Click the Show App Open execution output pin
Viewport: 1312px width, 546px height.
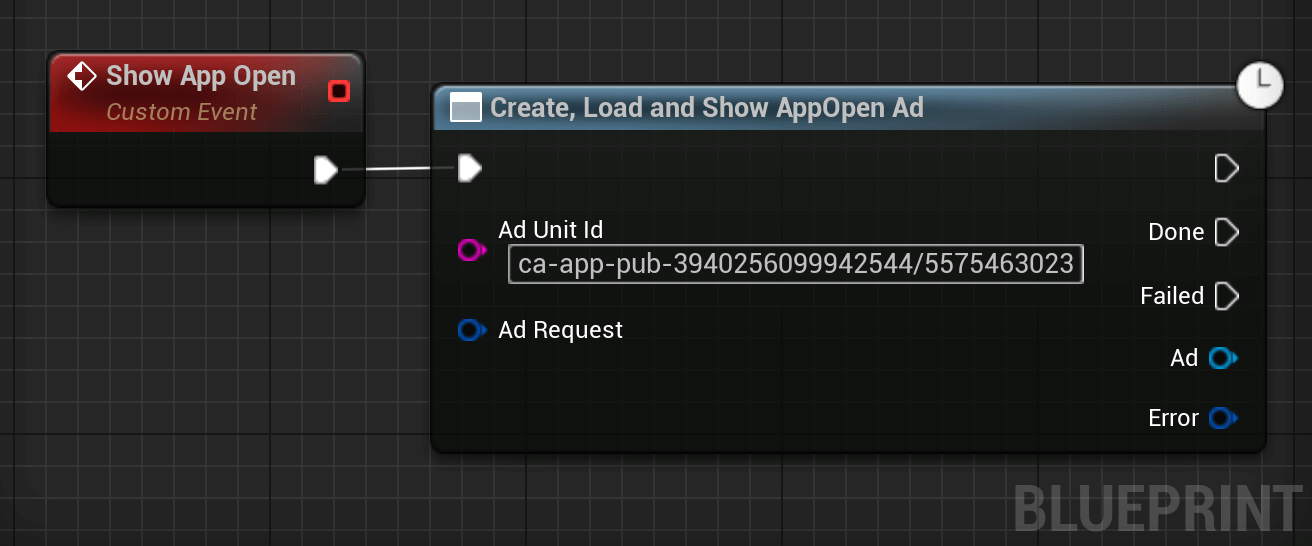point(326,170)
